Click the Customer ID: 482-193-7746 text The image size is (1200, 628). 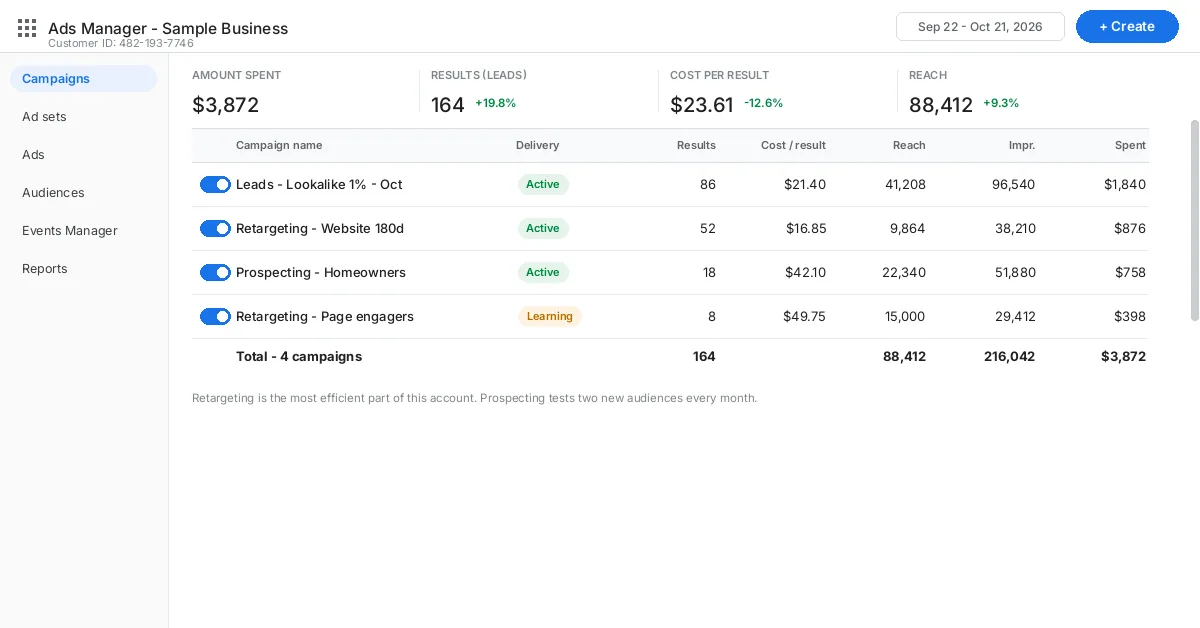tap(121, 44)
